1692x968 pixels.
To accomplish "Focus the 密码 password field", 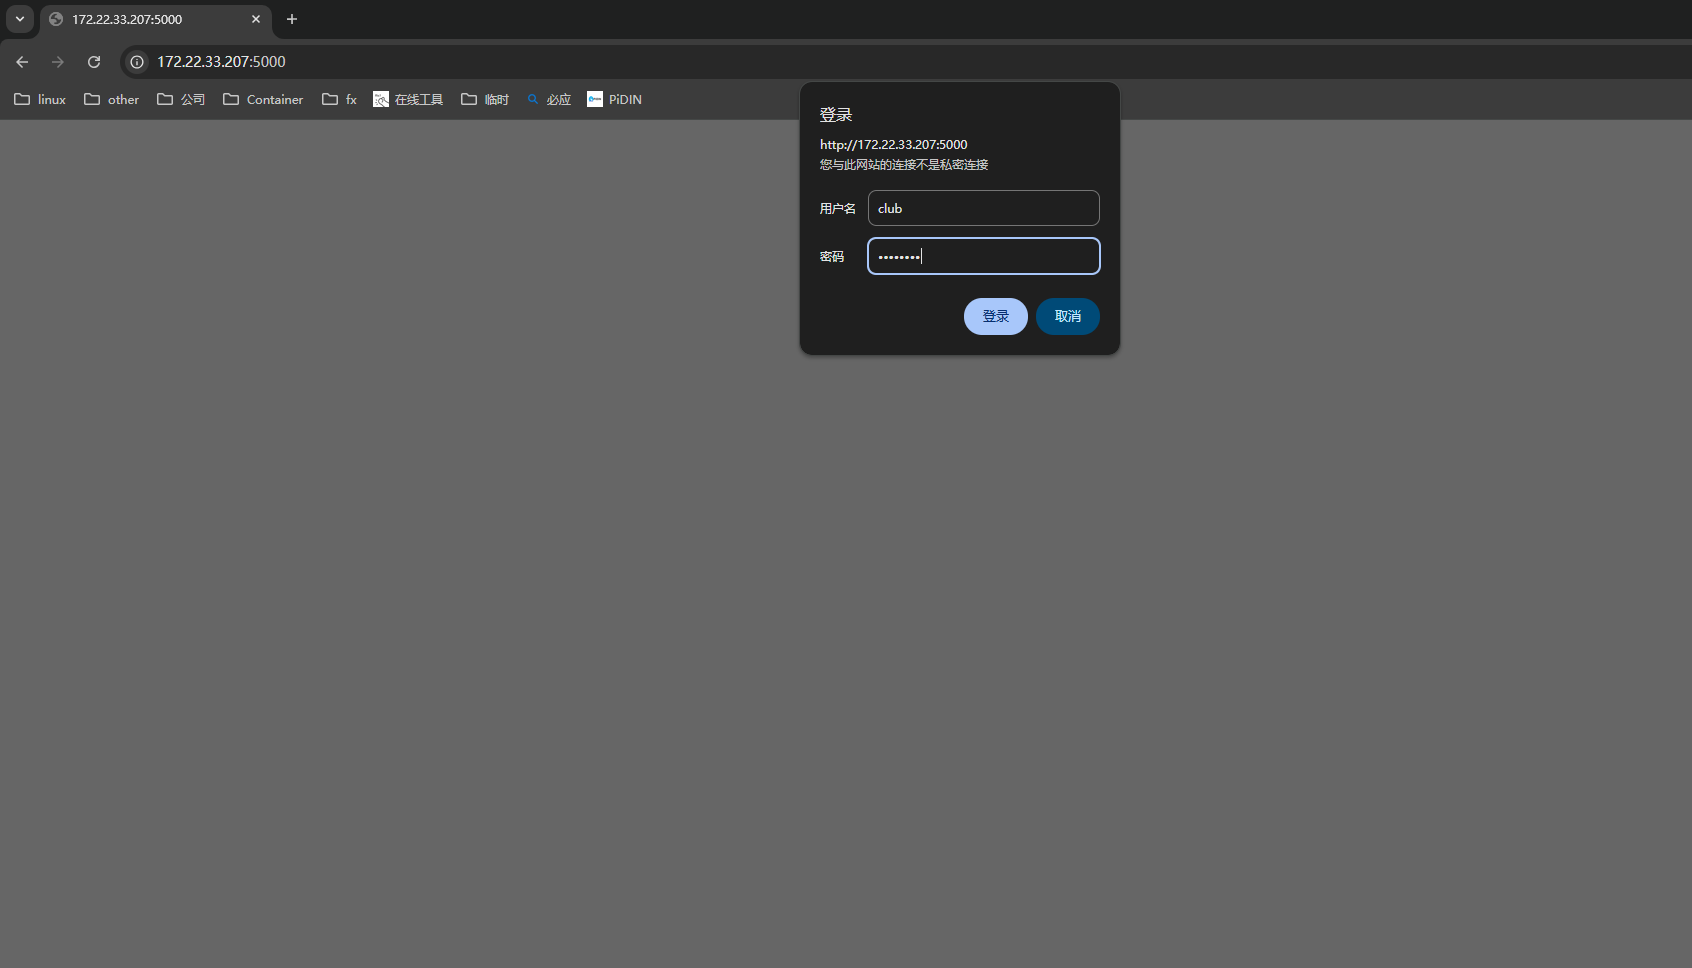I will tap(983, 256).
